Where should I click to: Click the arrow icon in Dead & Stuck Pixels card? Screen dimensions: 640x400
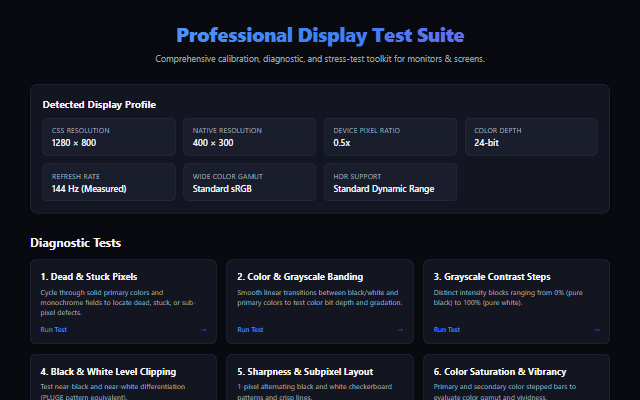point(203,330)
